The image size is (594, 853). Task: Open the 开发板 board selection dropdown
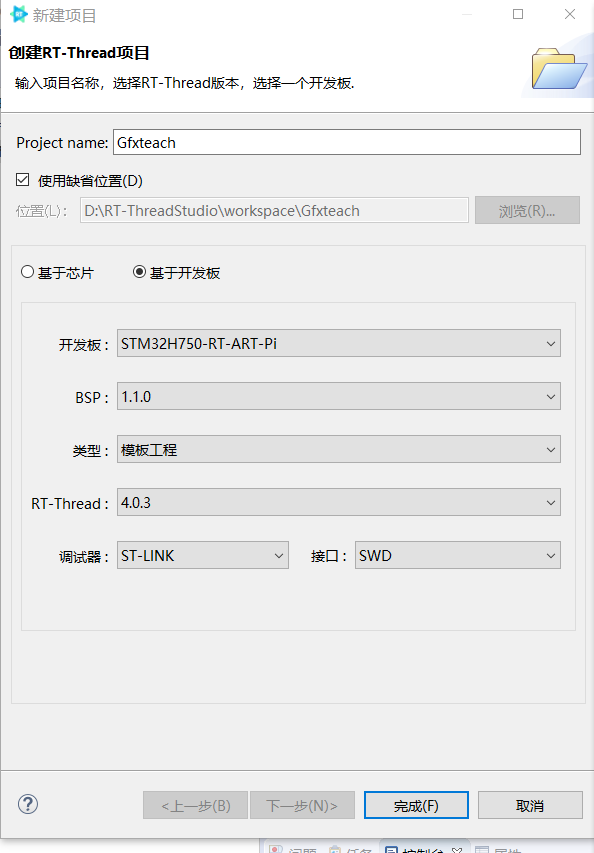pos(551,342)
